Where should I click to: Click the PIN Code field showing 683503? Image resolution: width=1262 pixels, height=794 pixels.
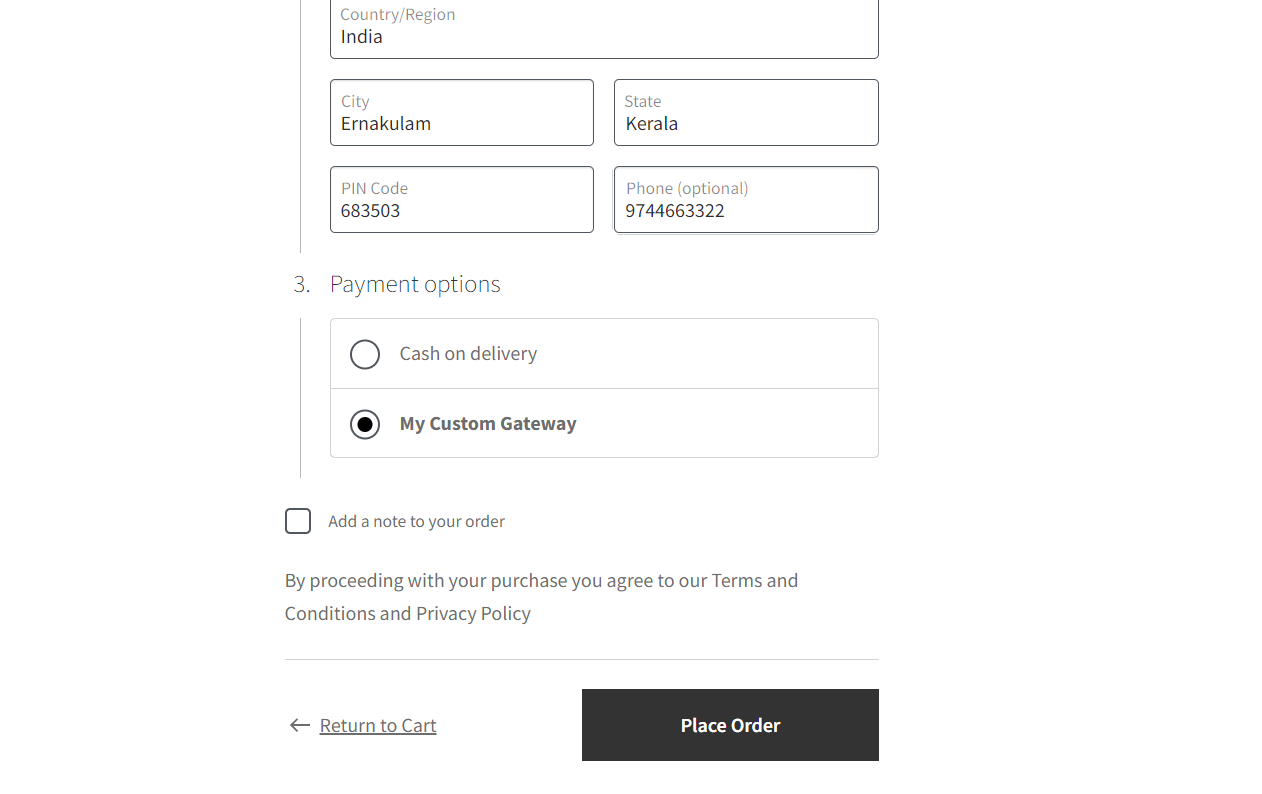461,199
